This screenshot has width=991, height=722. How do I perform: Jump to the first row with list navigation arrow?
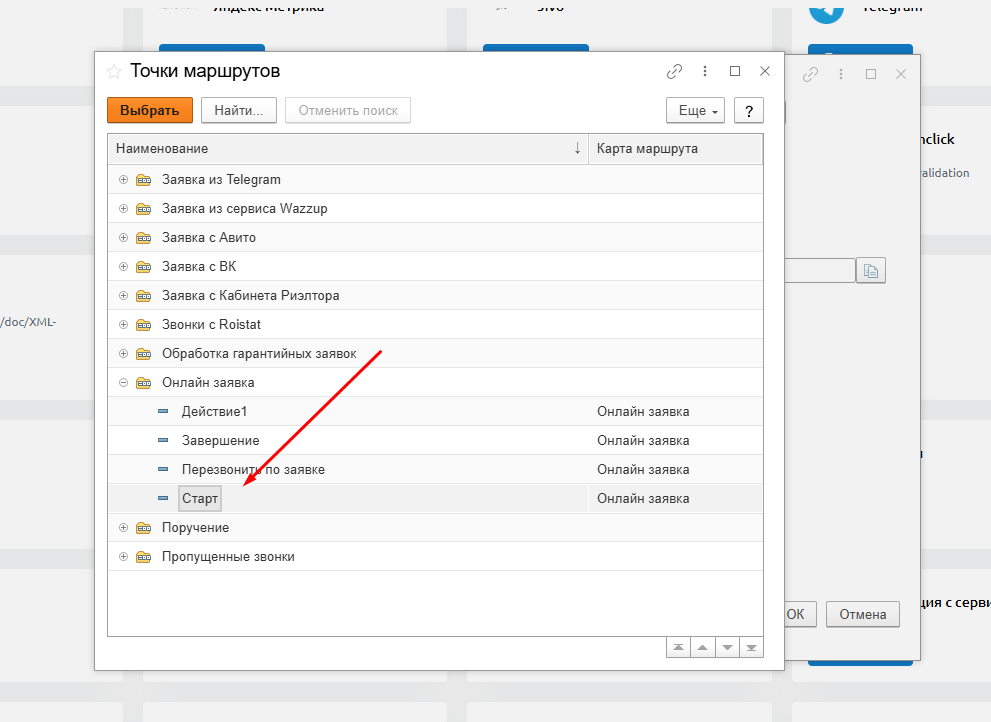679,647
